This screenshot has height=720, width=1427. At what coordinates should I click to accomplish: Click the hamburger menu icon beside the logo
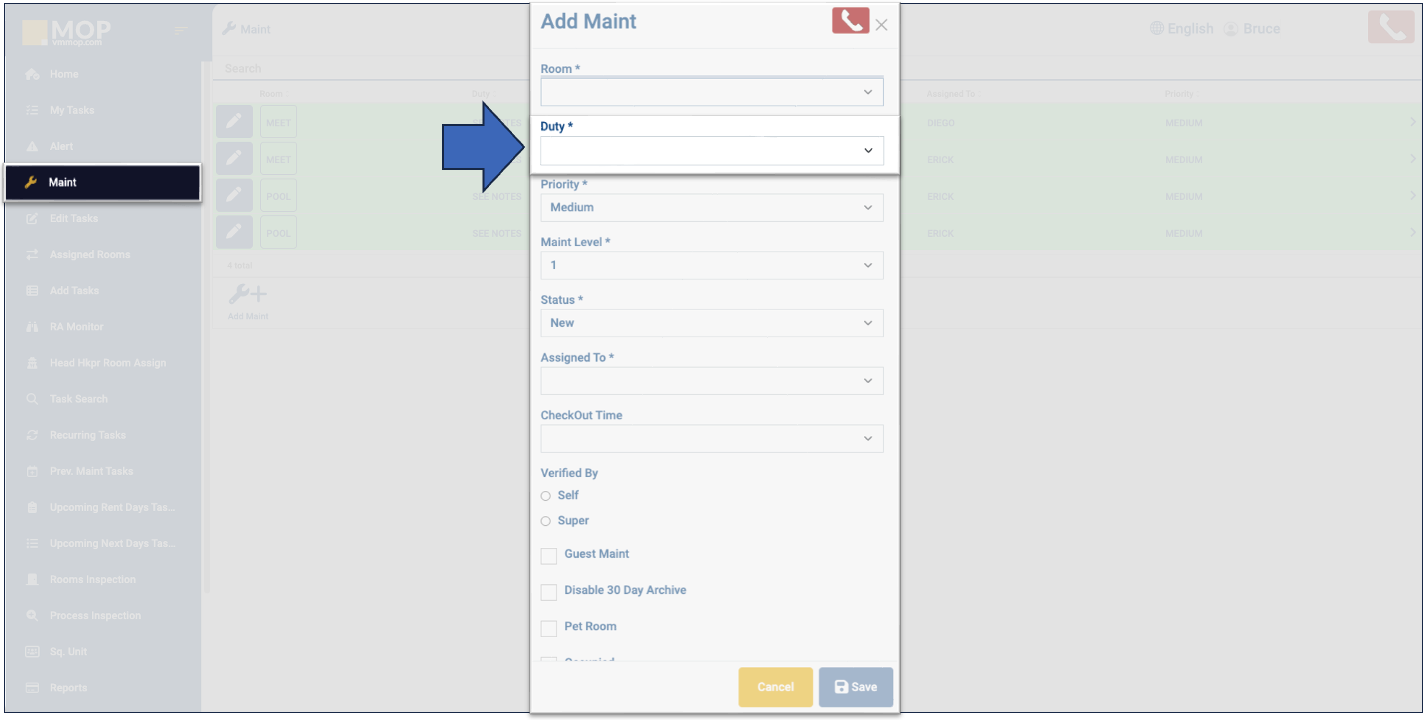click(181, 31)
